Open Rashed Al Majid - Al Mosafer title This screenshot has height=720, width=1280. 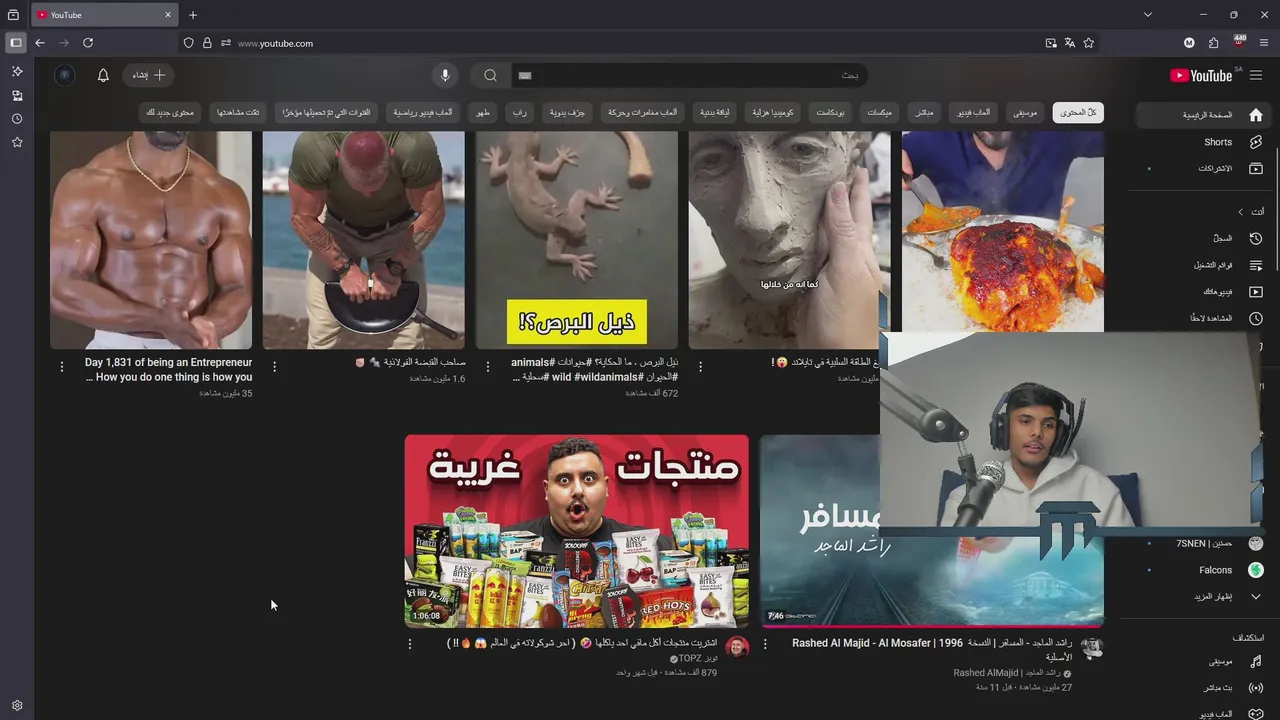click(932, 650)
